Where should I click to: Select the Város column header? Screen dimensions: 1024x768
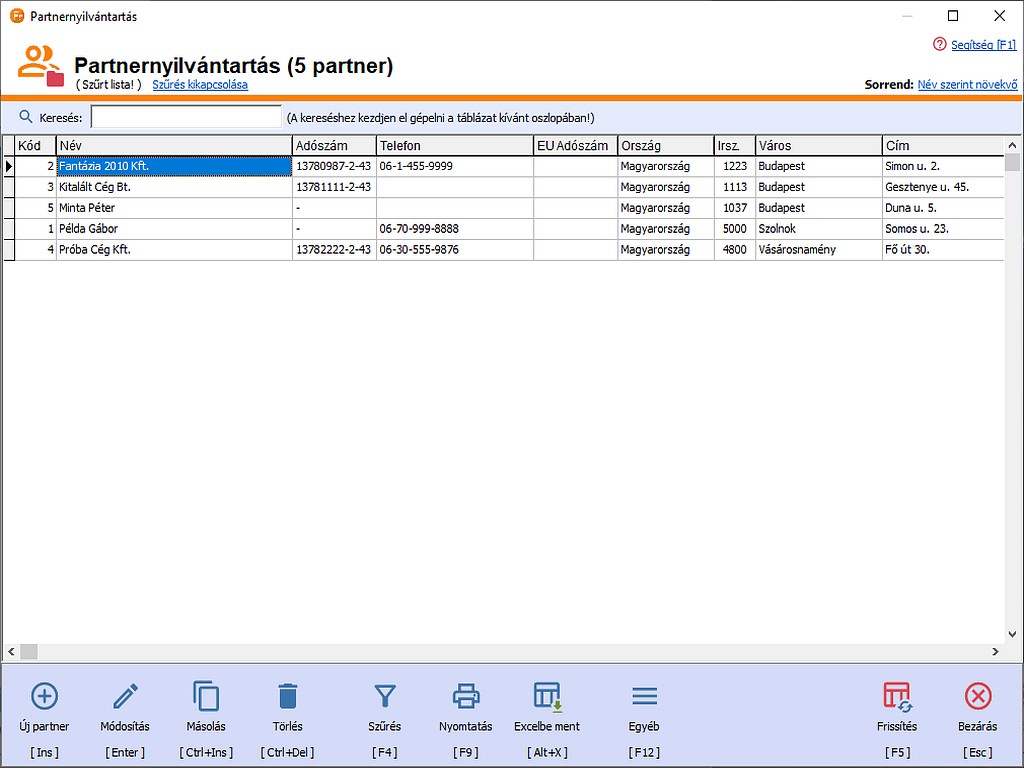(x=817, y=146)
